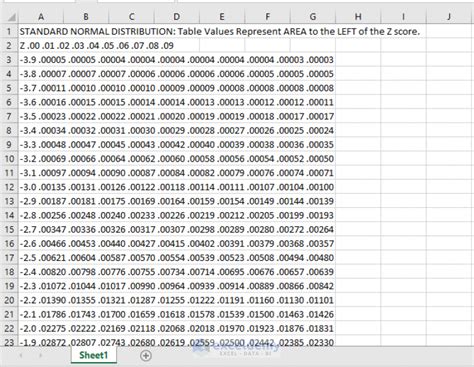
Task: Select column I header
Action: tap(403, 16)
